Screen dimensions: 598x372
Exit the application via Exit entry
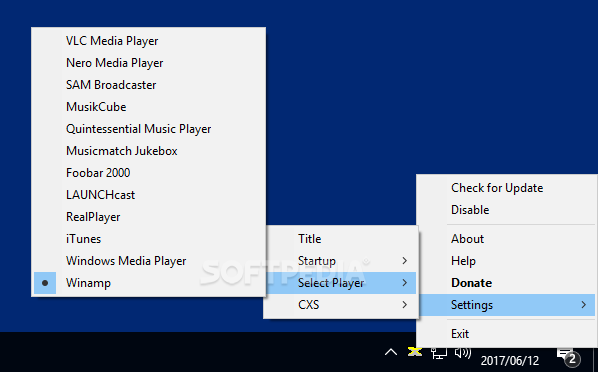coord(507,334)
